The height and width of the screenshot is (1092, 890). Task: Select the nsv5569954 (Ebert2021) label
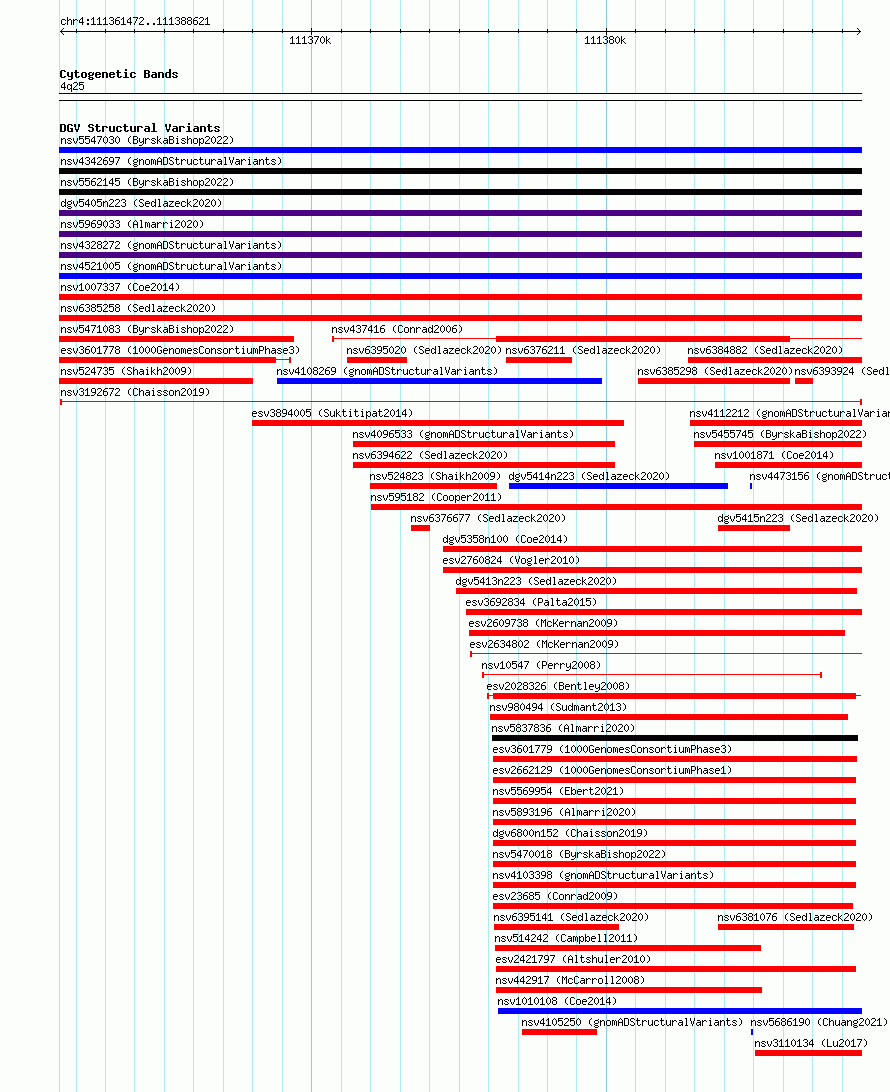tap(559, 791)
